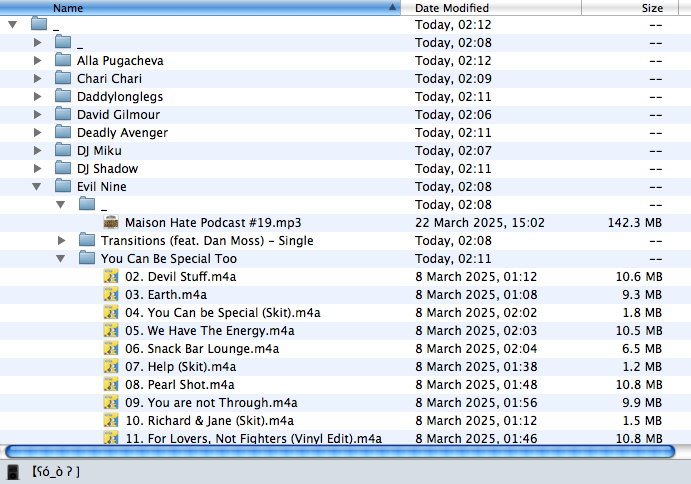The image size is (691, 484).
Task: Click the device icon in the status bar
Action: pos(12,472)
